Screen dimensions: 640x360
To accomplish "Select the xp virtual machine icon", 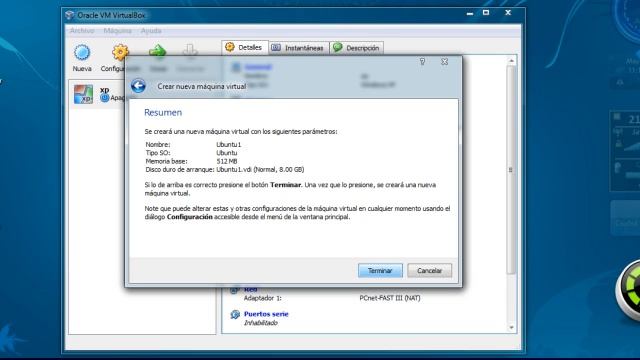I will [x=83, y=94].
